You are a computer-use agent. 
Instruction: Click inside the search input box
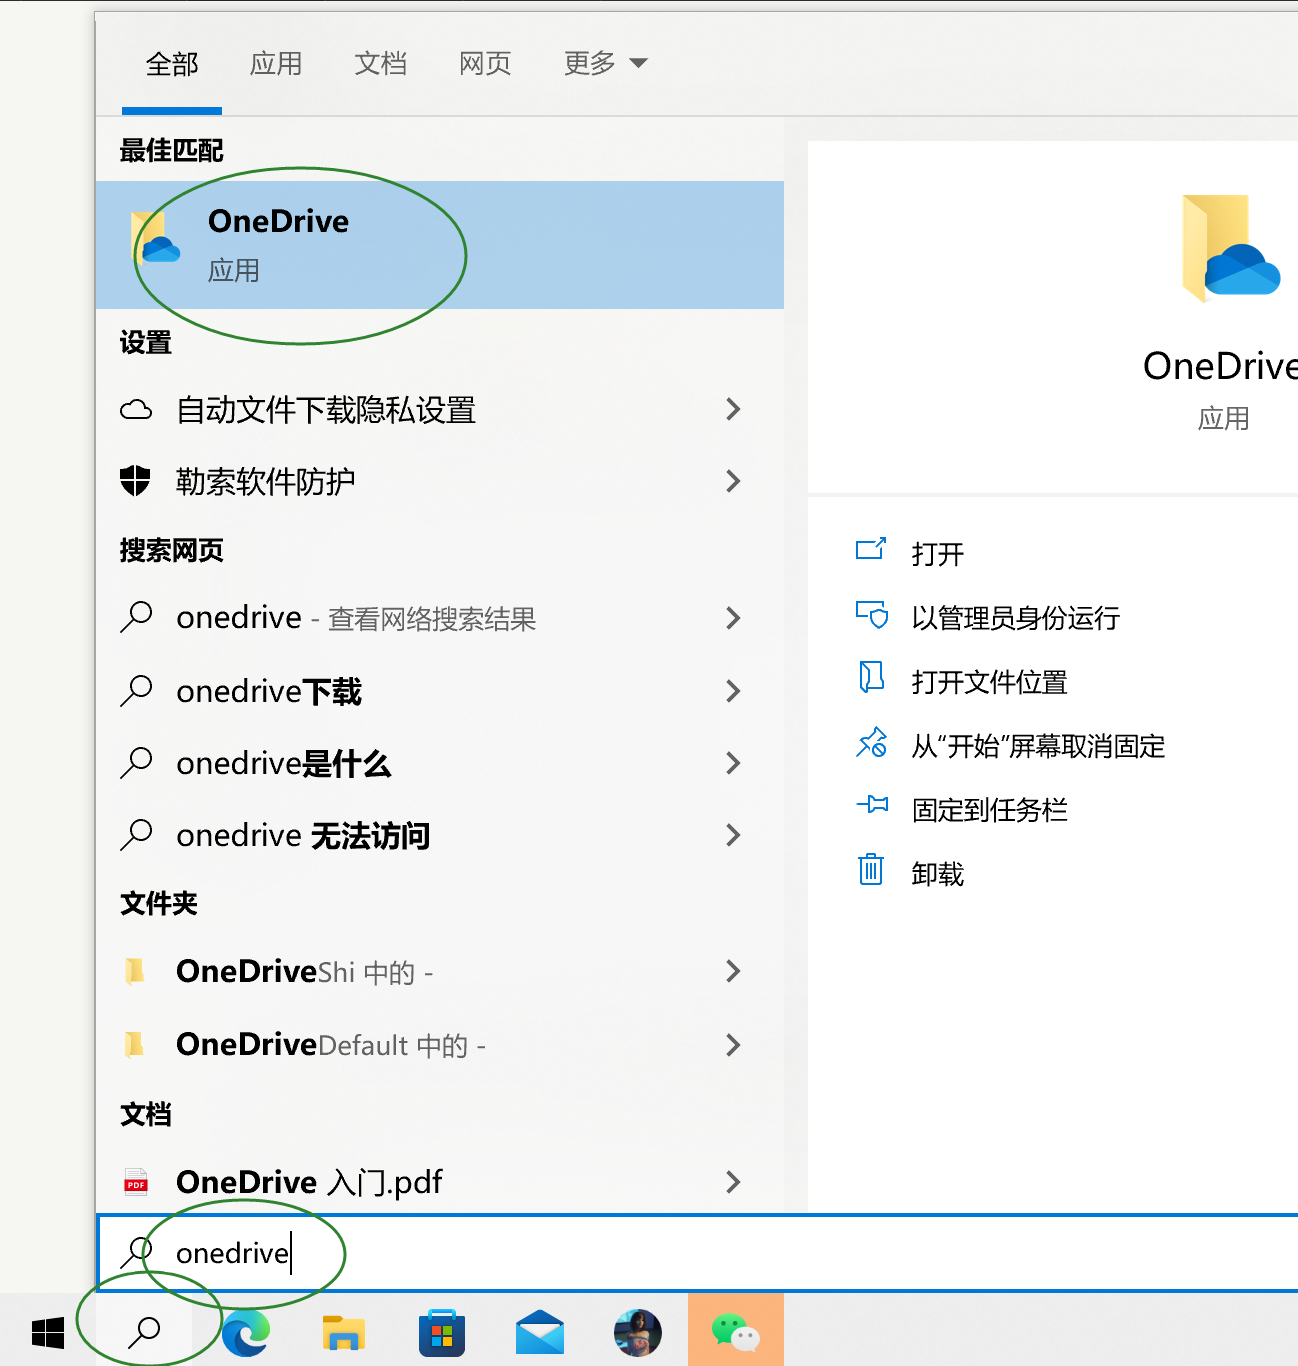[400, 1253]
